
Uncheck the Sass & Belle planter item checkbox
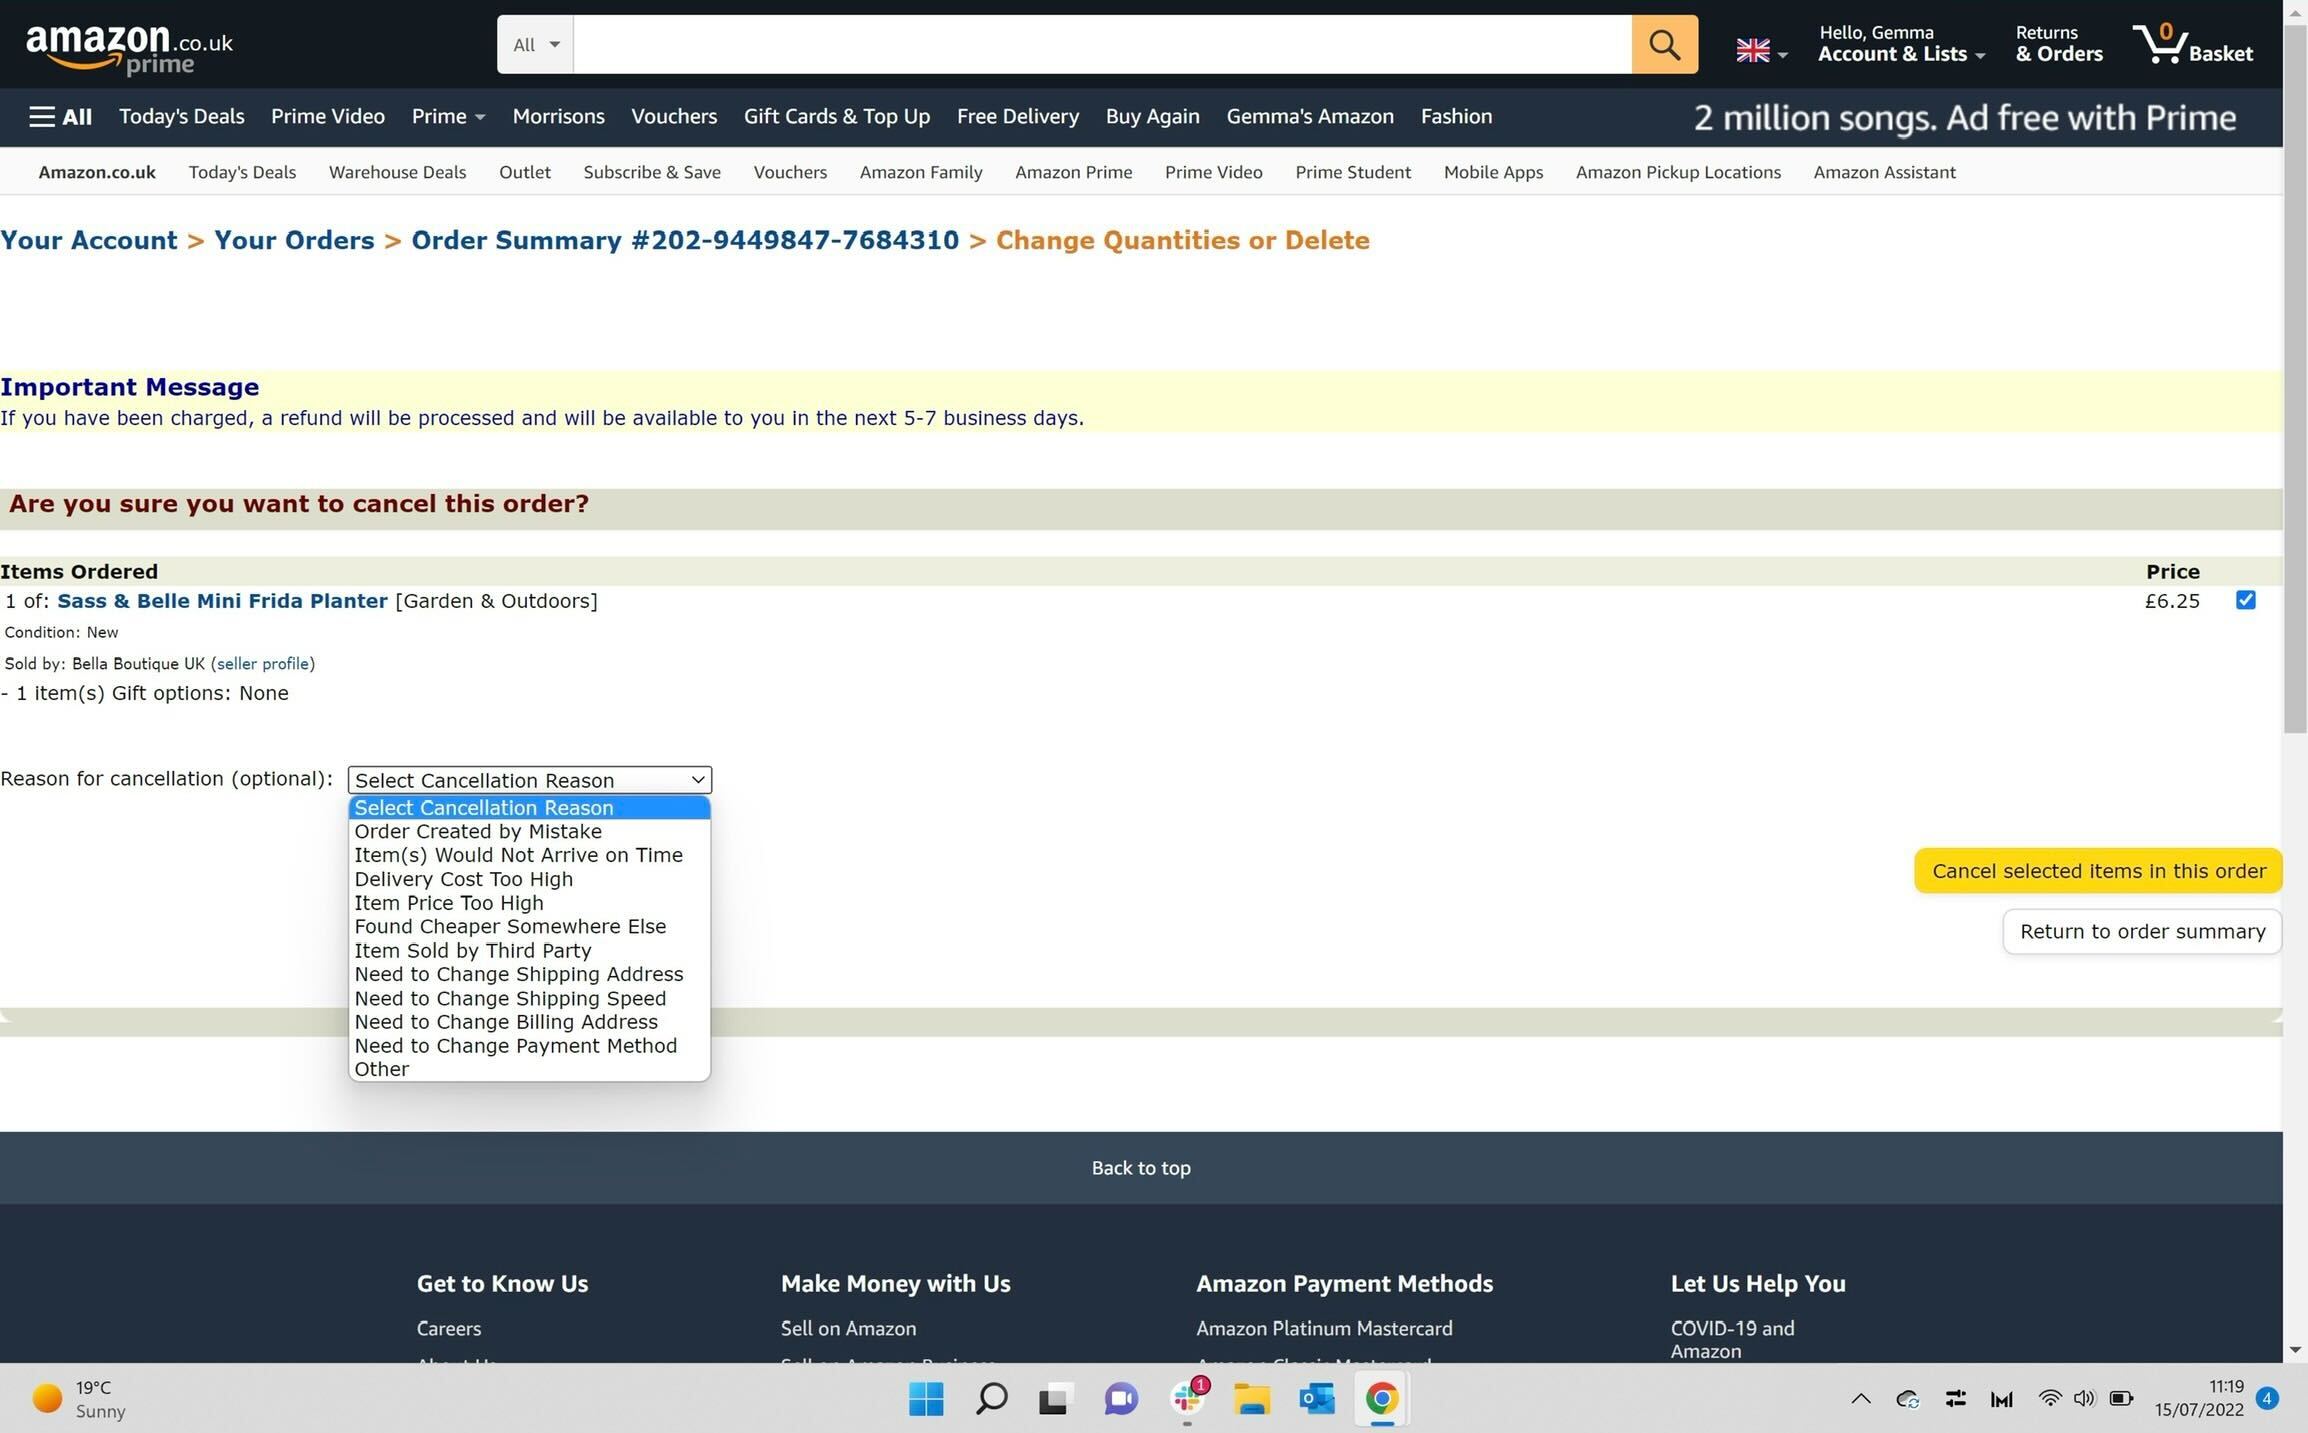point(2245,600)
